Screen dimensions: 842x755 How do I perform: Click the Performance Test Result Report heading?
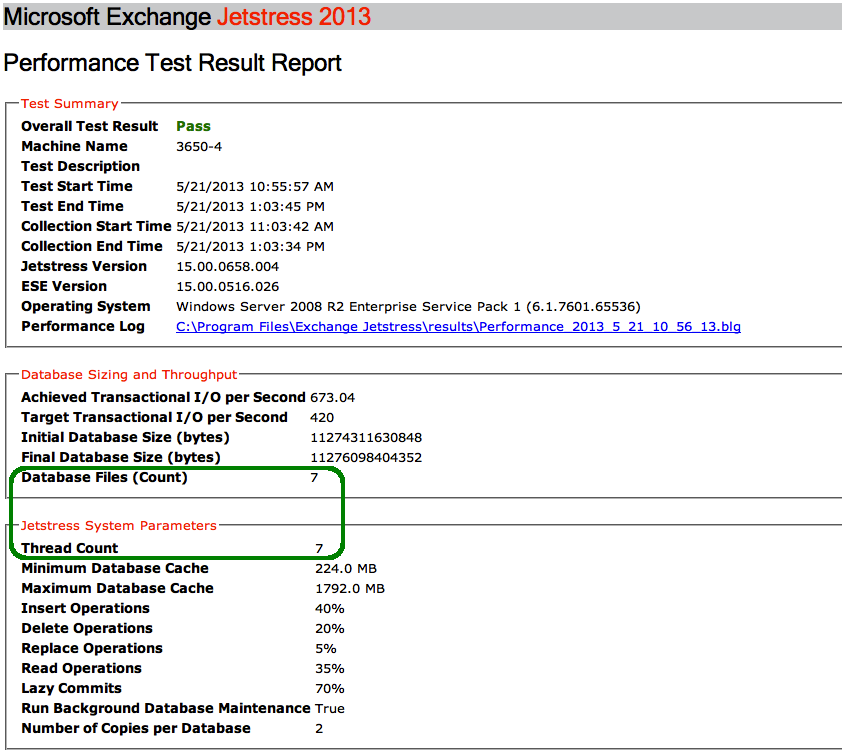[173, 63]
